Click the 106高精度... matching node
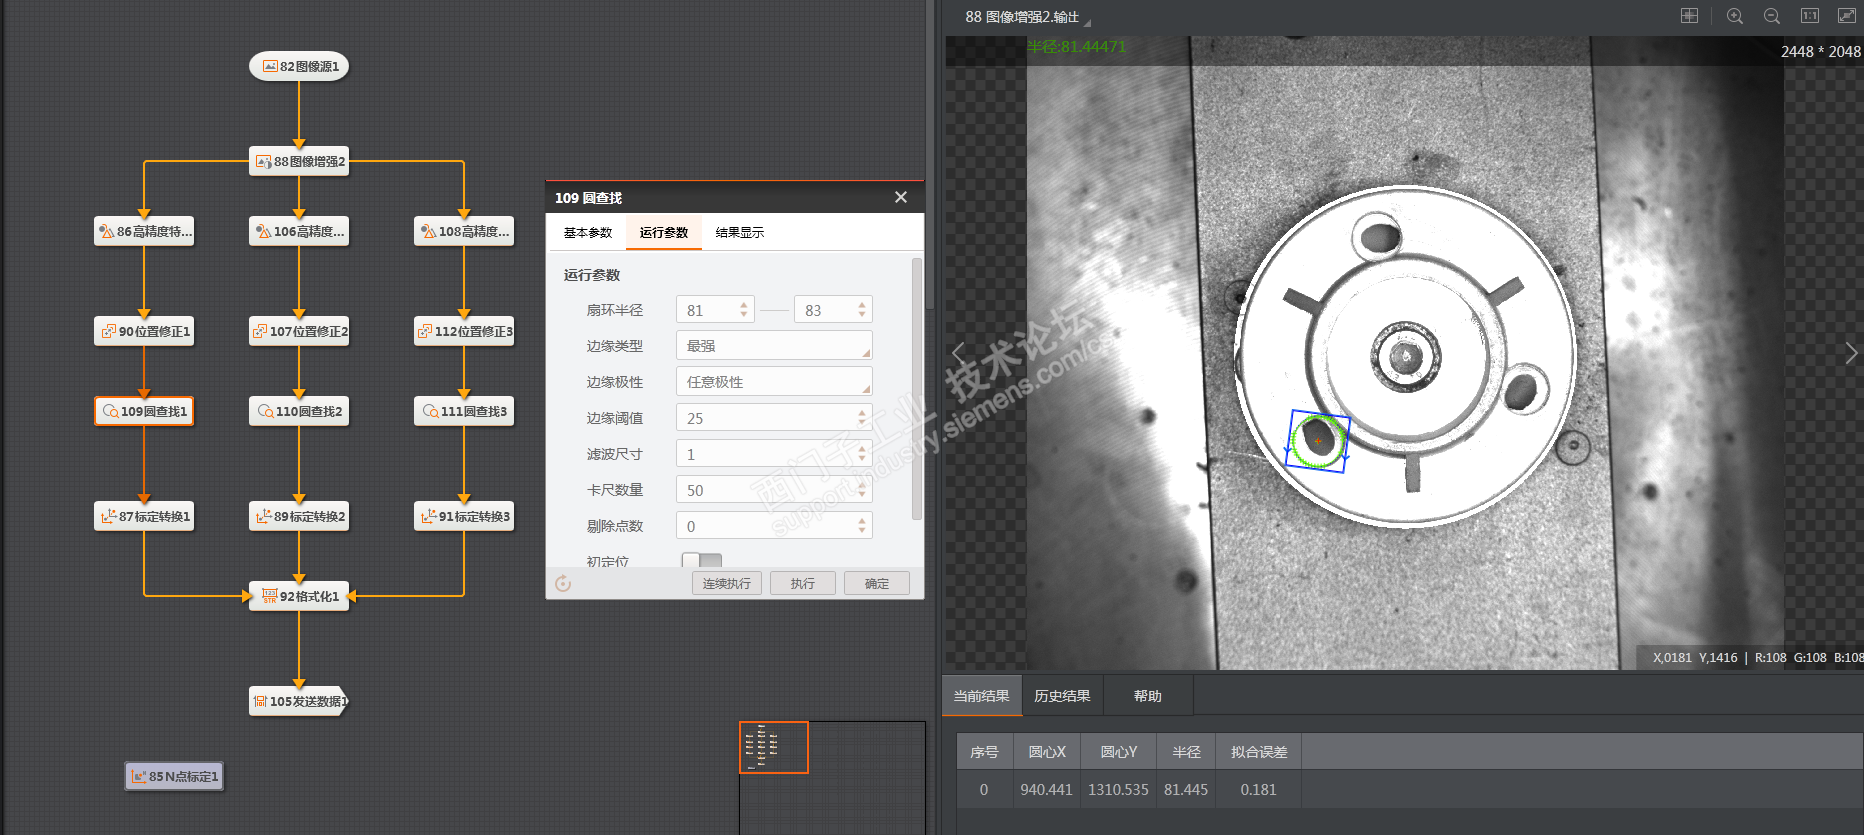This screenshot has width=1864, height=835. (x=299, y=231)
